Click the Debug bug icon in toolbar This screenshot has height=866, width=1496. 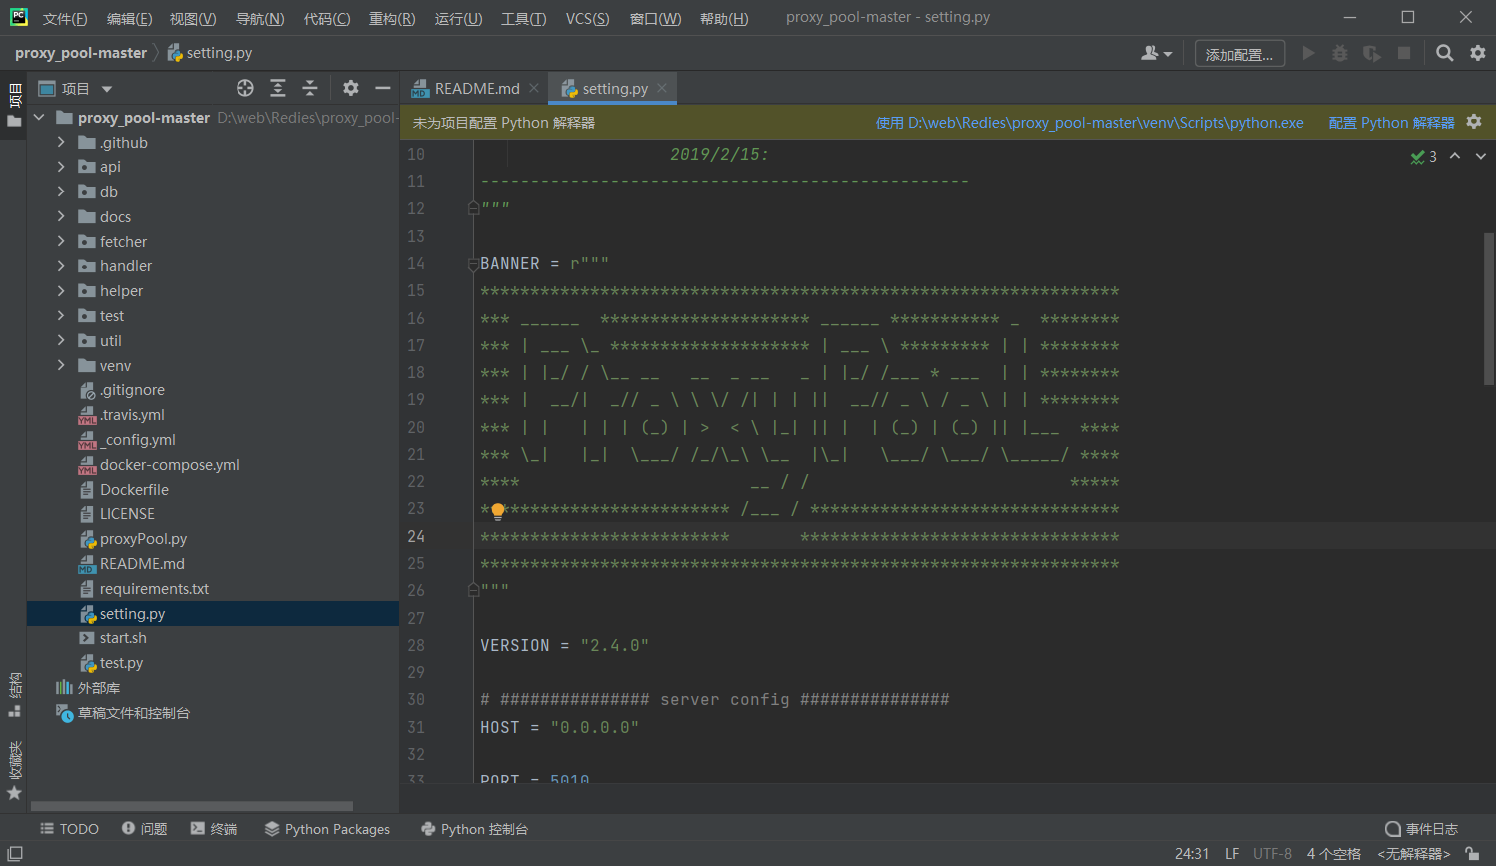click(x=1340, y=53)
